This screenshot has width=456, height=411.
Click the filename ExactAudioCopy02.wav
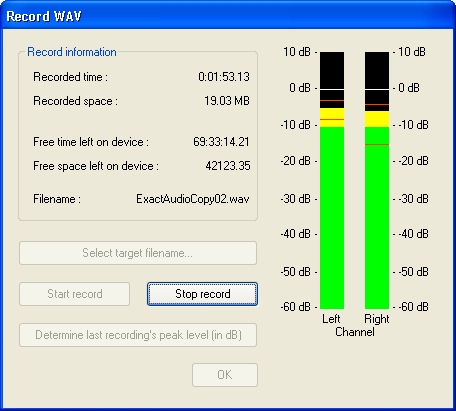coord(193,199)
